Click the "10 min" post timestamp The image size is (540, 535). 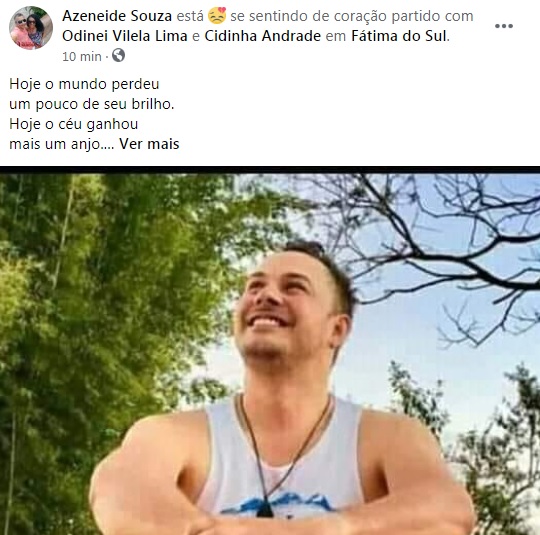[x=82, y=56]
